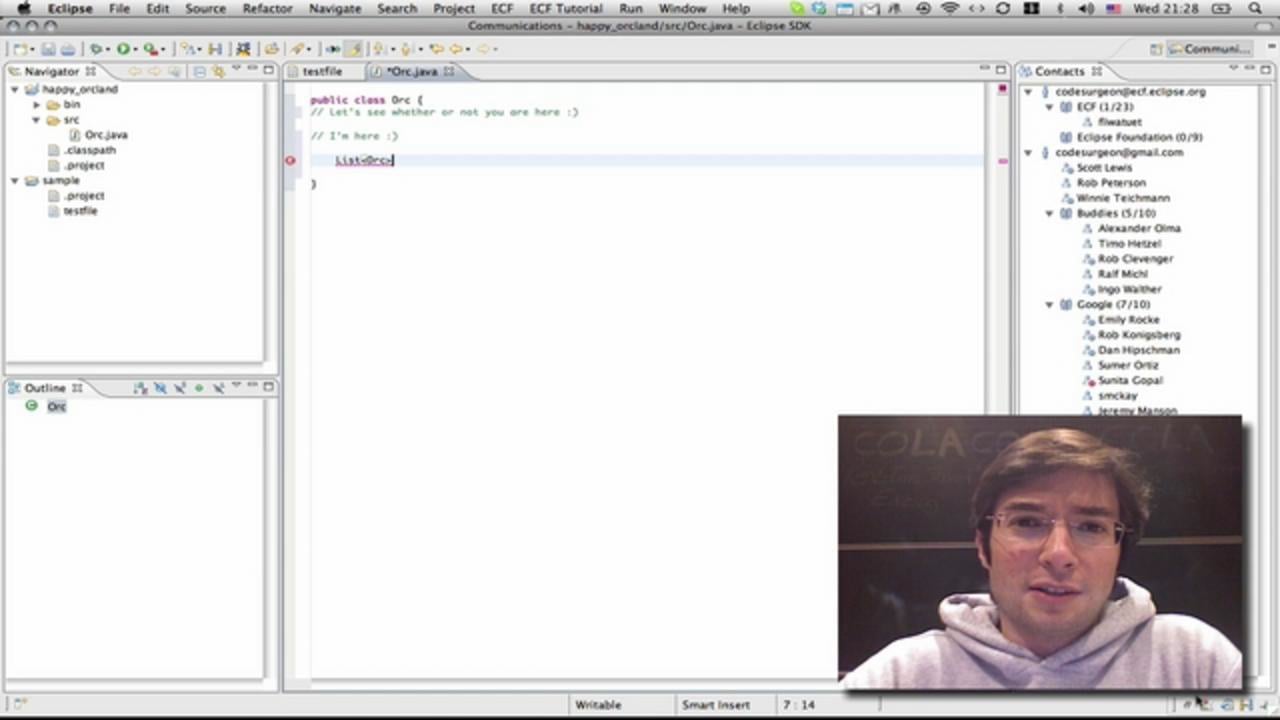Adjust the volume icon in the menu bar
The width and height of the screenshot is (1280, 720).
1084,8
